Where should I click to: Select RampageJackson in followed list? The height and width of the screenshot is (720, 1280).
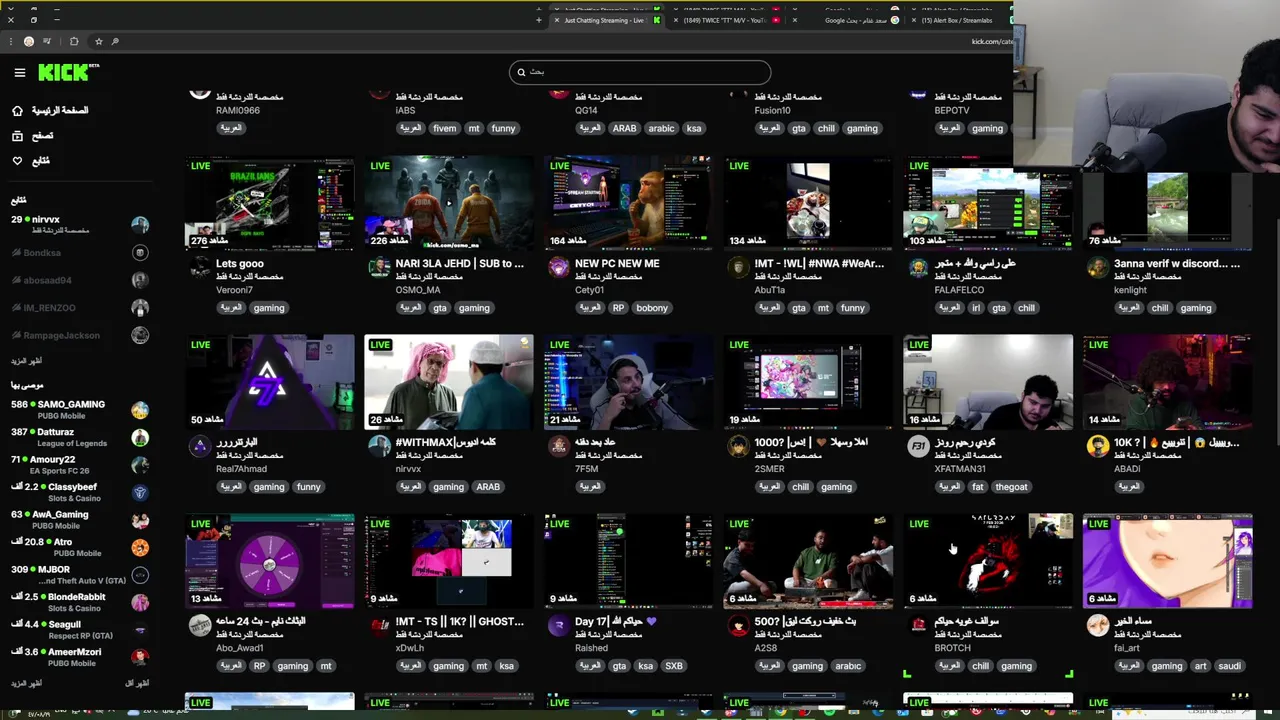78,335
